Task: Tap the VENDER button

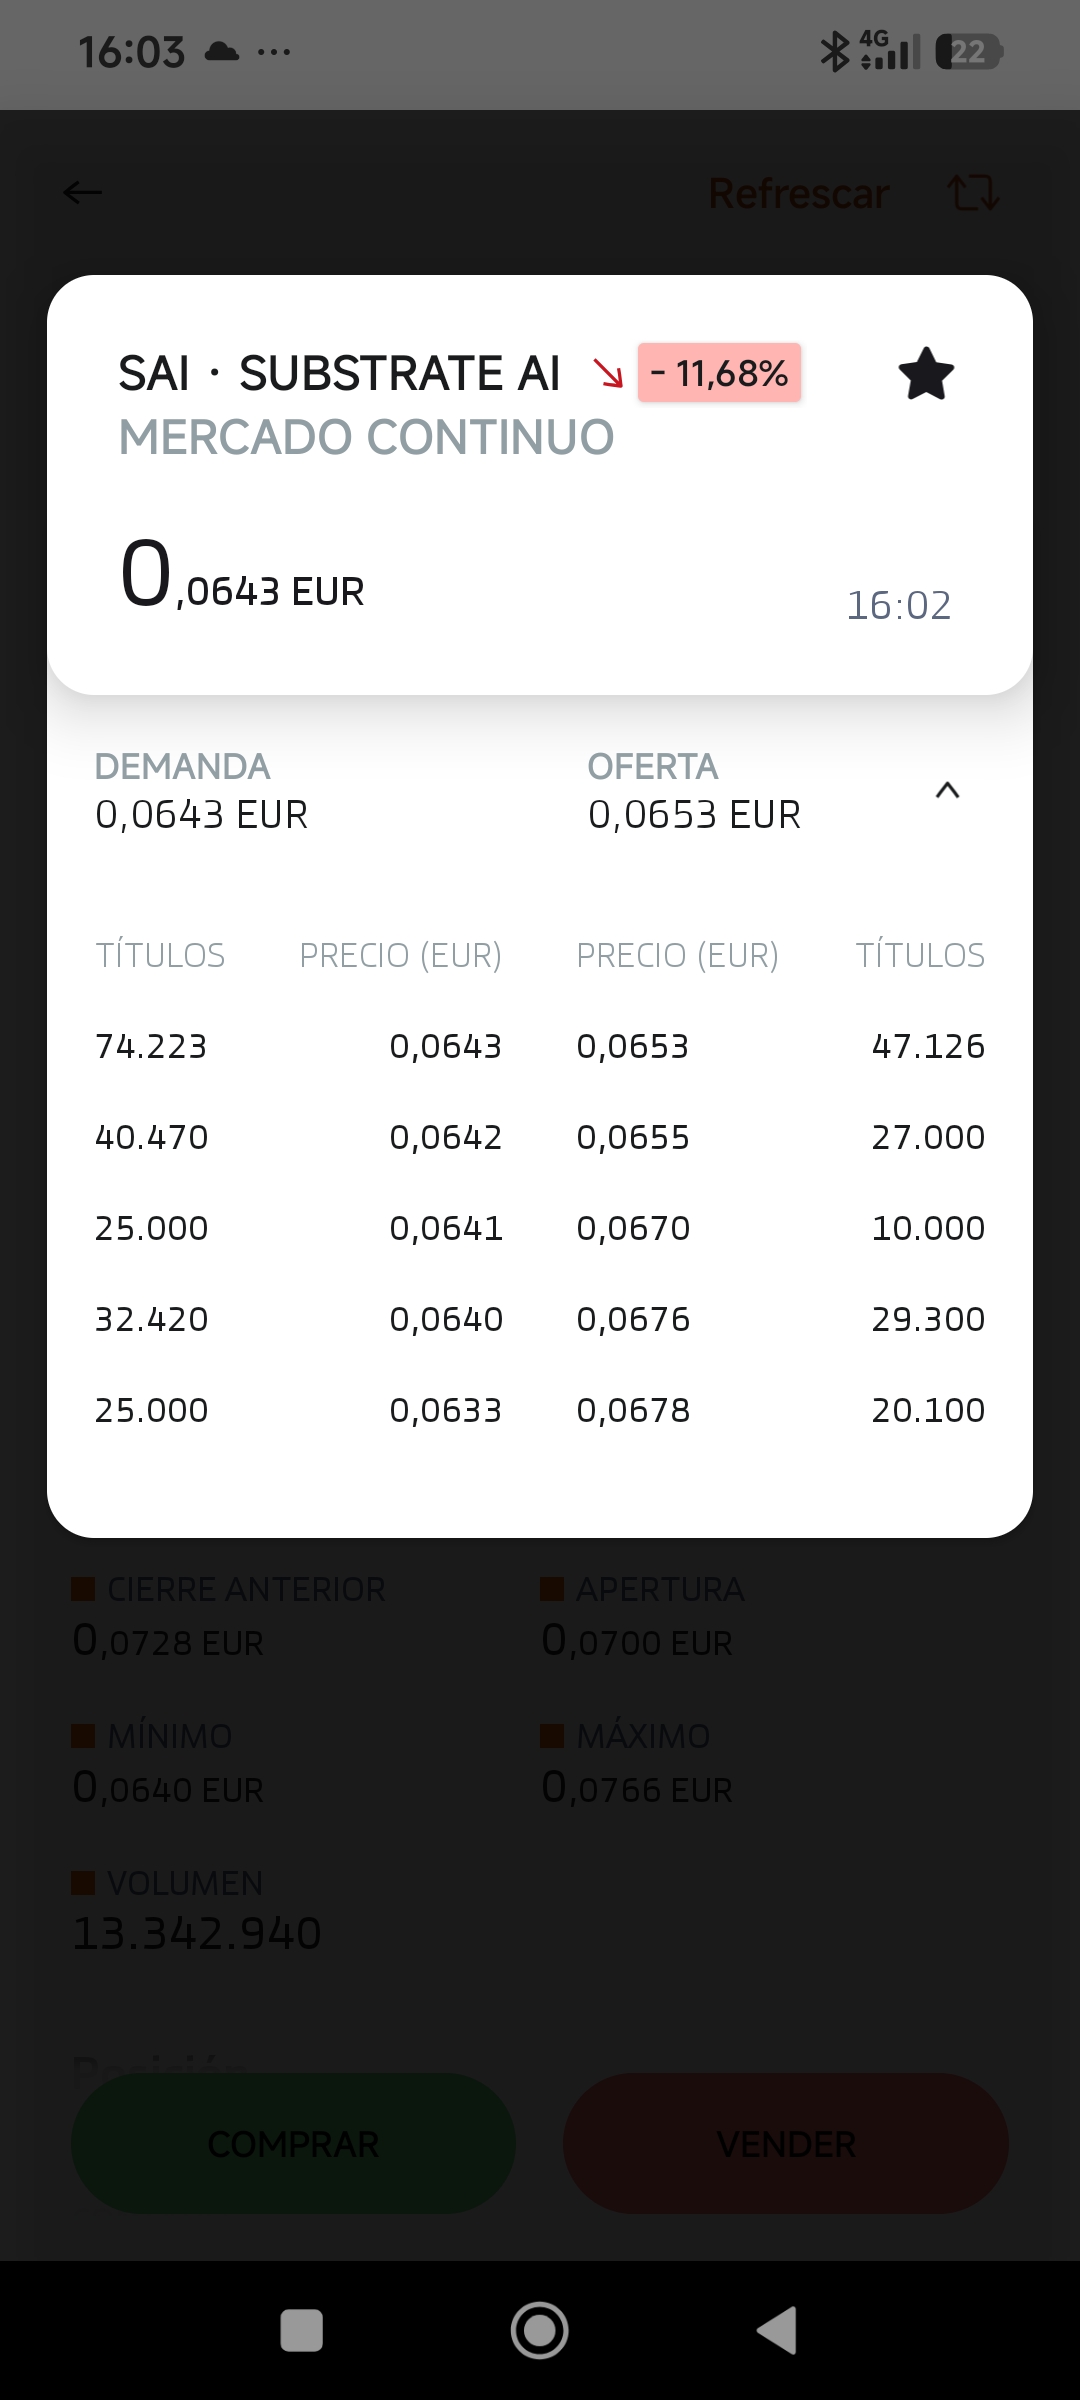Action: coord(786,2143)
